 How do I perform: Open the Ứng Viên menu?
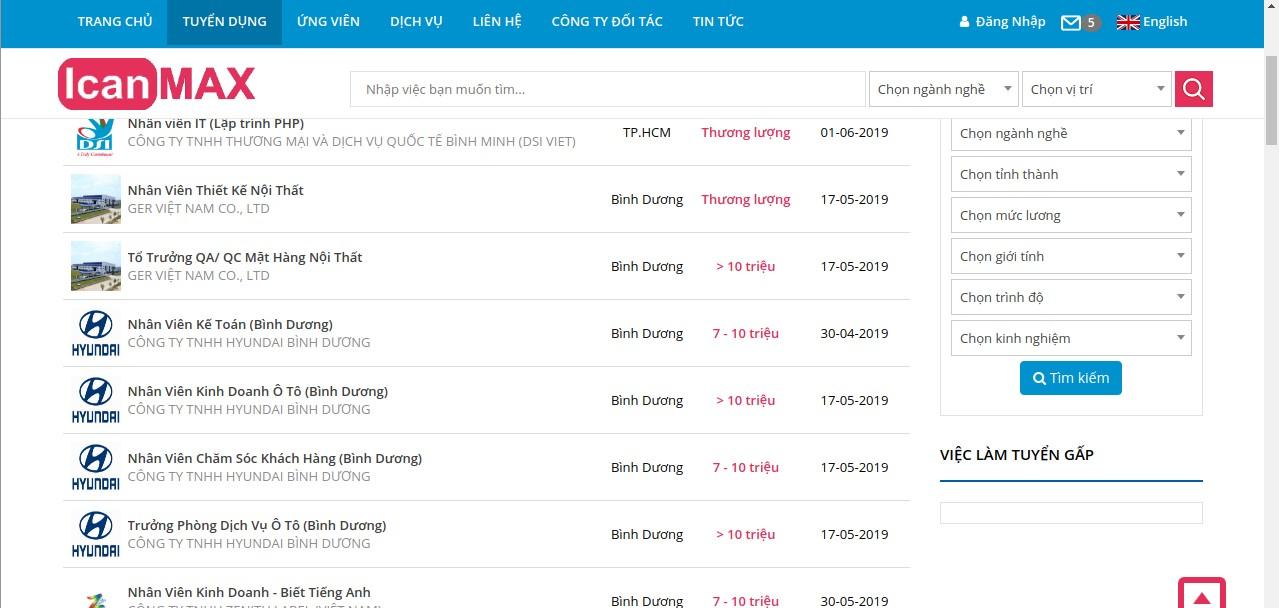click(x=328, y=22)
